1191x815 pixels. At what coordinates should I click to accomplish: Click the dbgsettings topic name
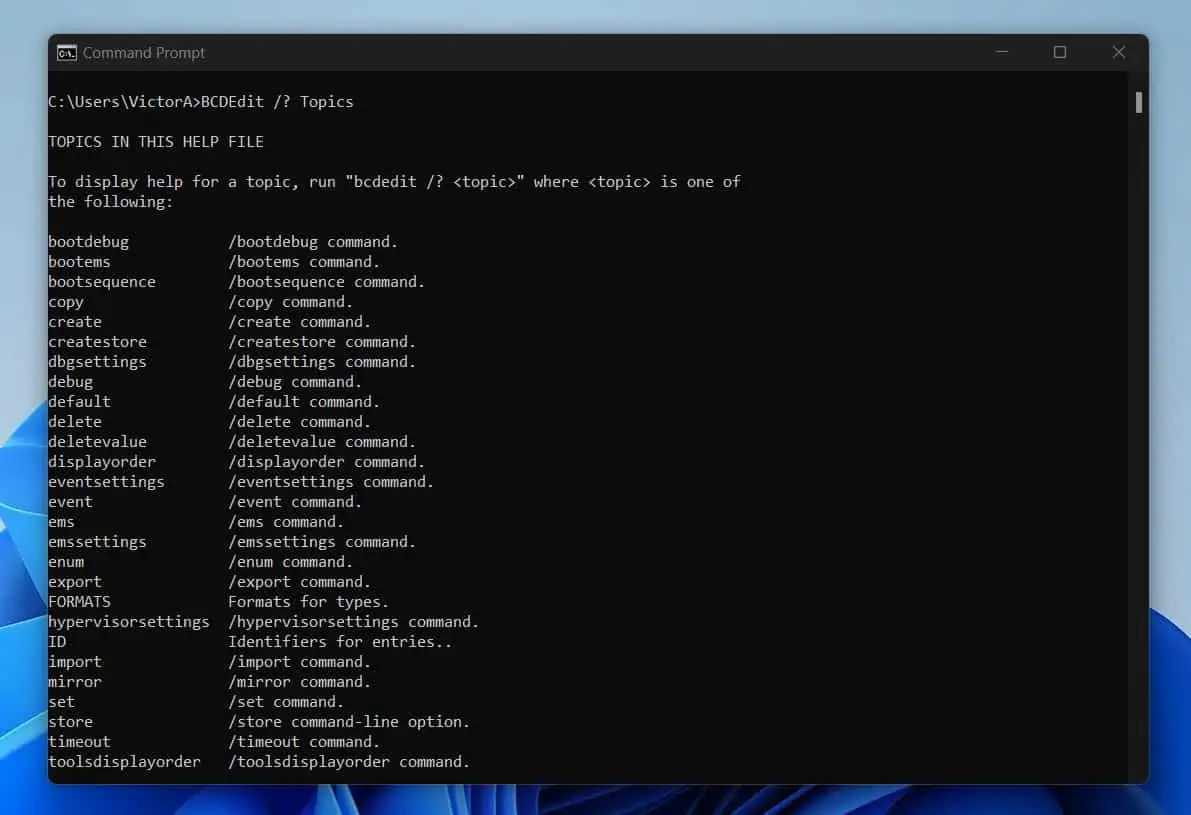[97, 362]
